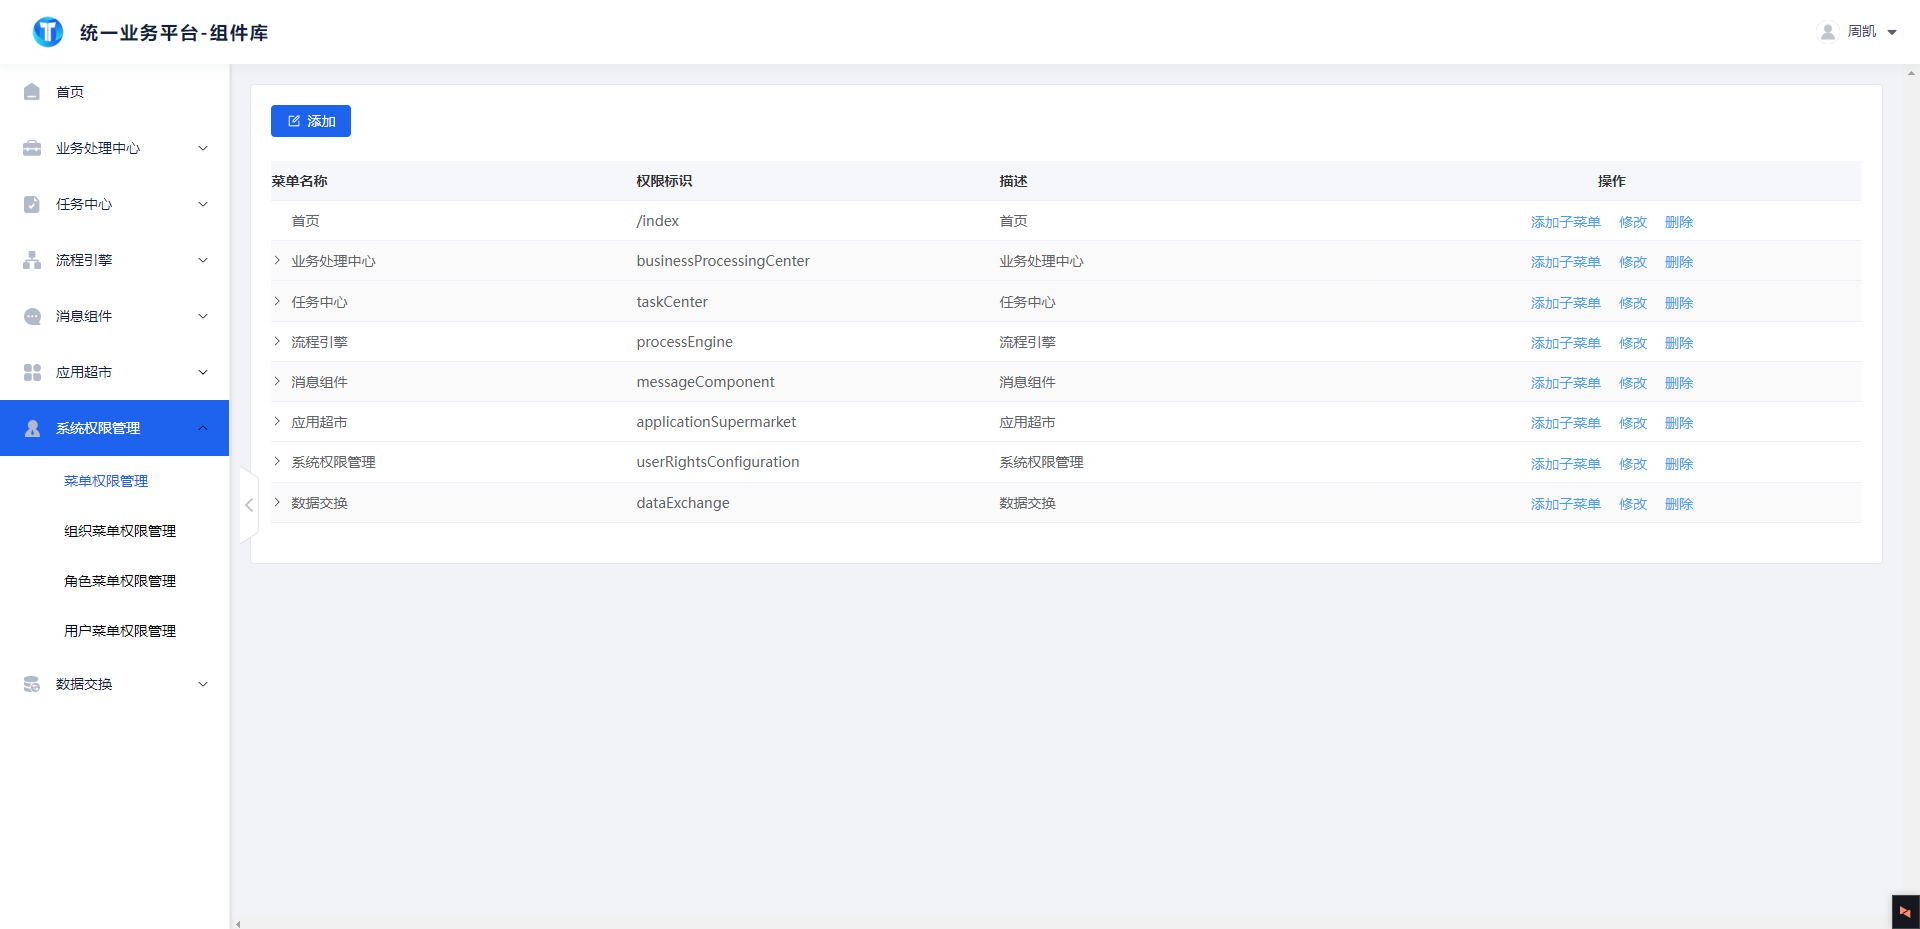Select 角色菜单权限管理 submenu item
This screenshot has height=929, width=1920.
(120, 581)
